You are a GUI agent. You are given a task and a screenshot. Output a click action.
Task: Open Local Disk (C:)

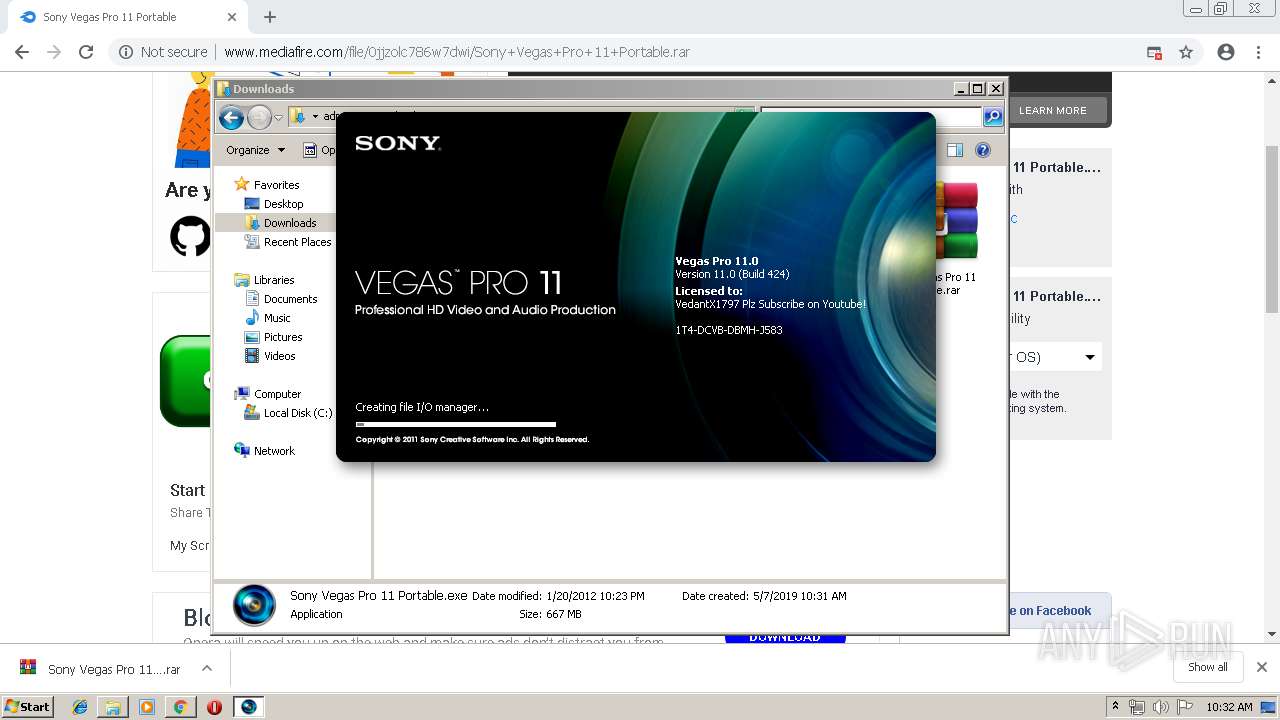pos(297,413)
